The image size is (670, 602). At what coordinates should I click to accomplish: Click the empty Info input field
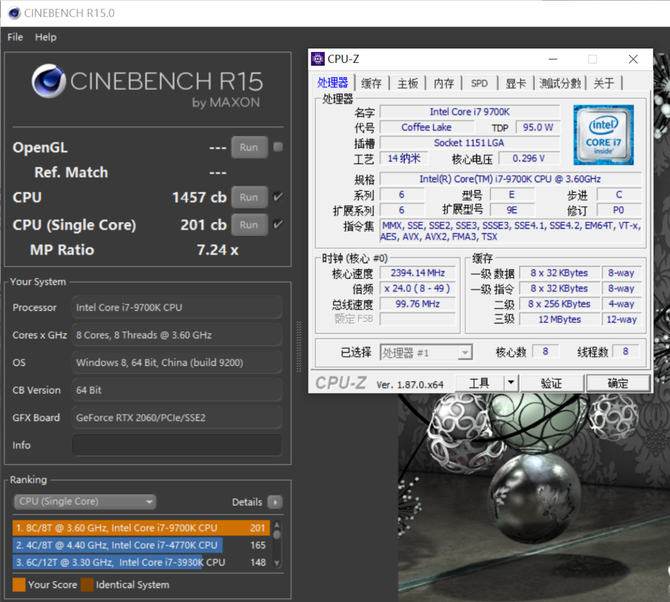coord(177,445)
